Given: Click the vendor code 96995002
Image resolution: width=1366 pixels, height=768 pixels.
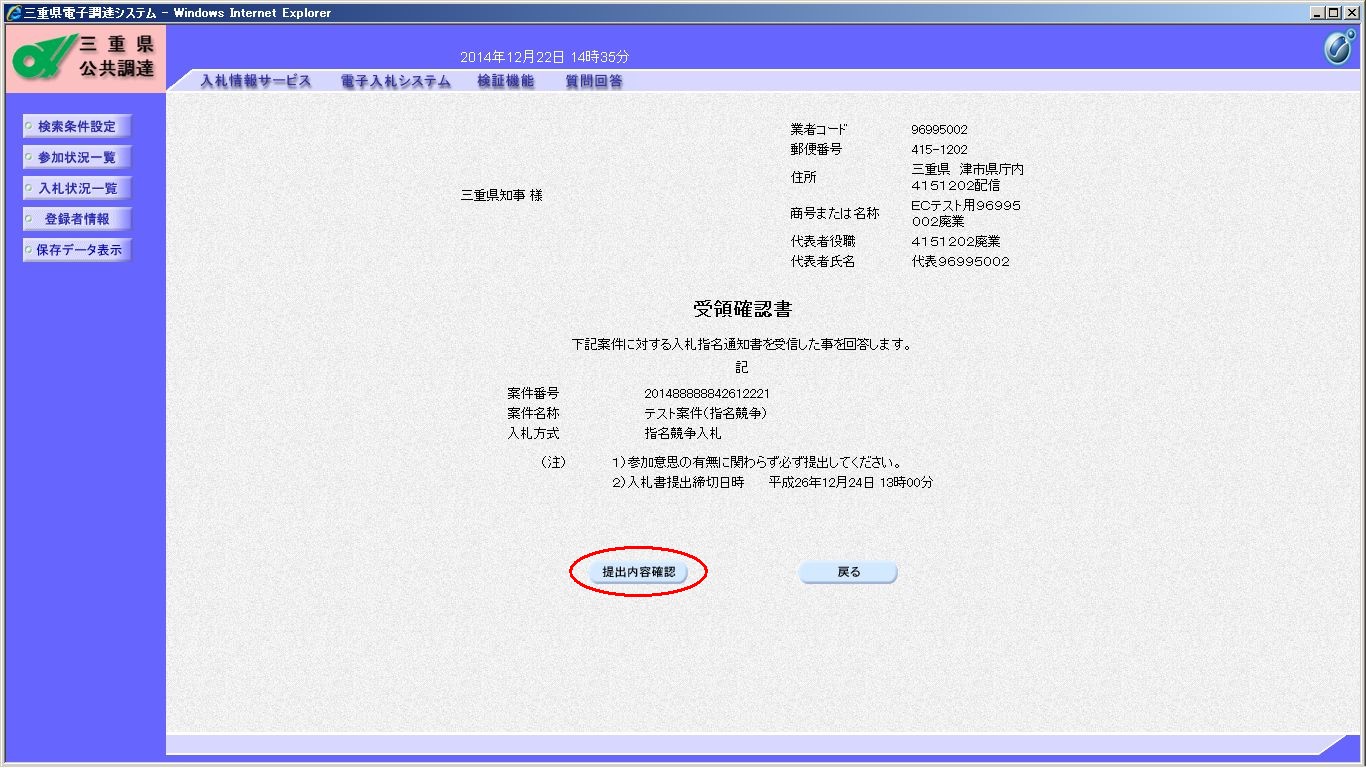Looking at the screenshot, I should (939, 130).
